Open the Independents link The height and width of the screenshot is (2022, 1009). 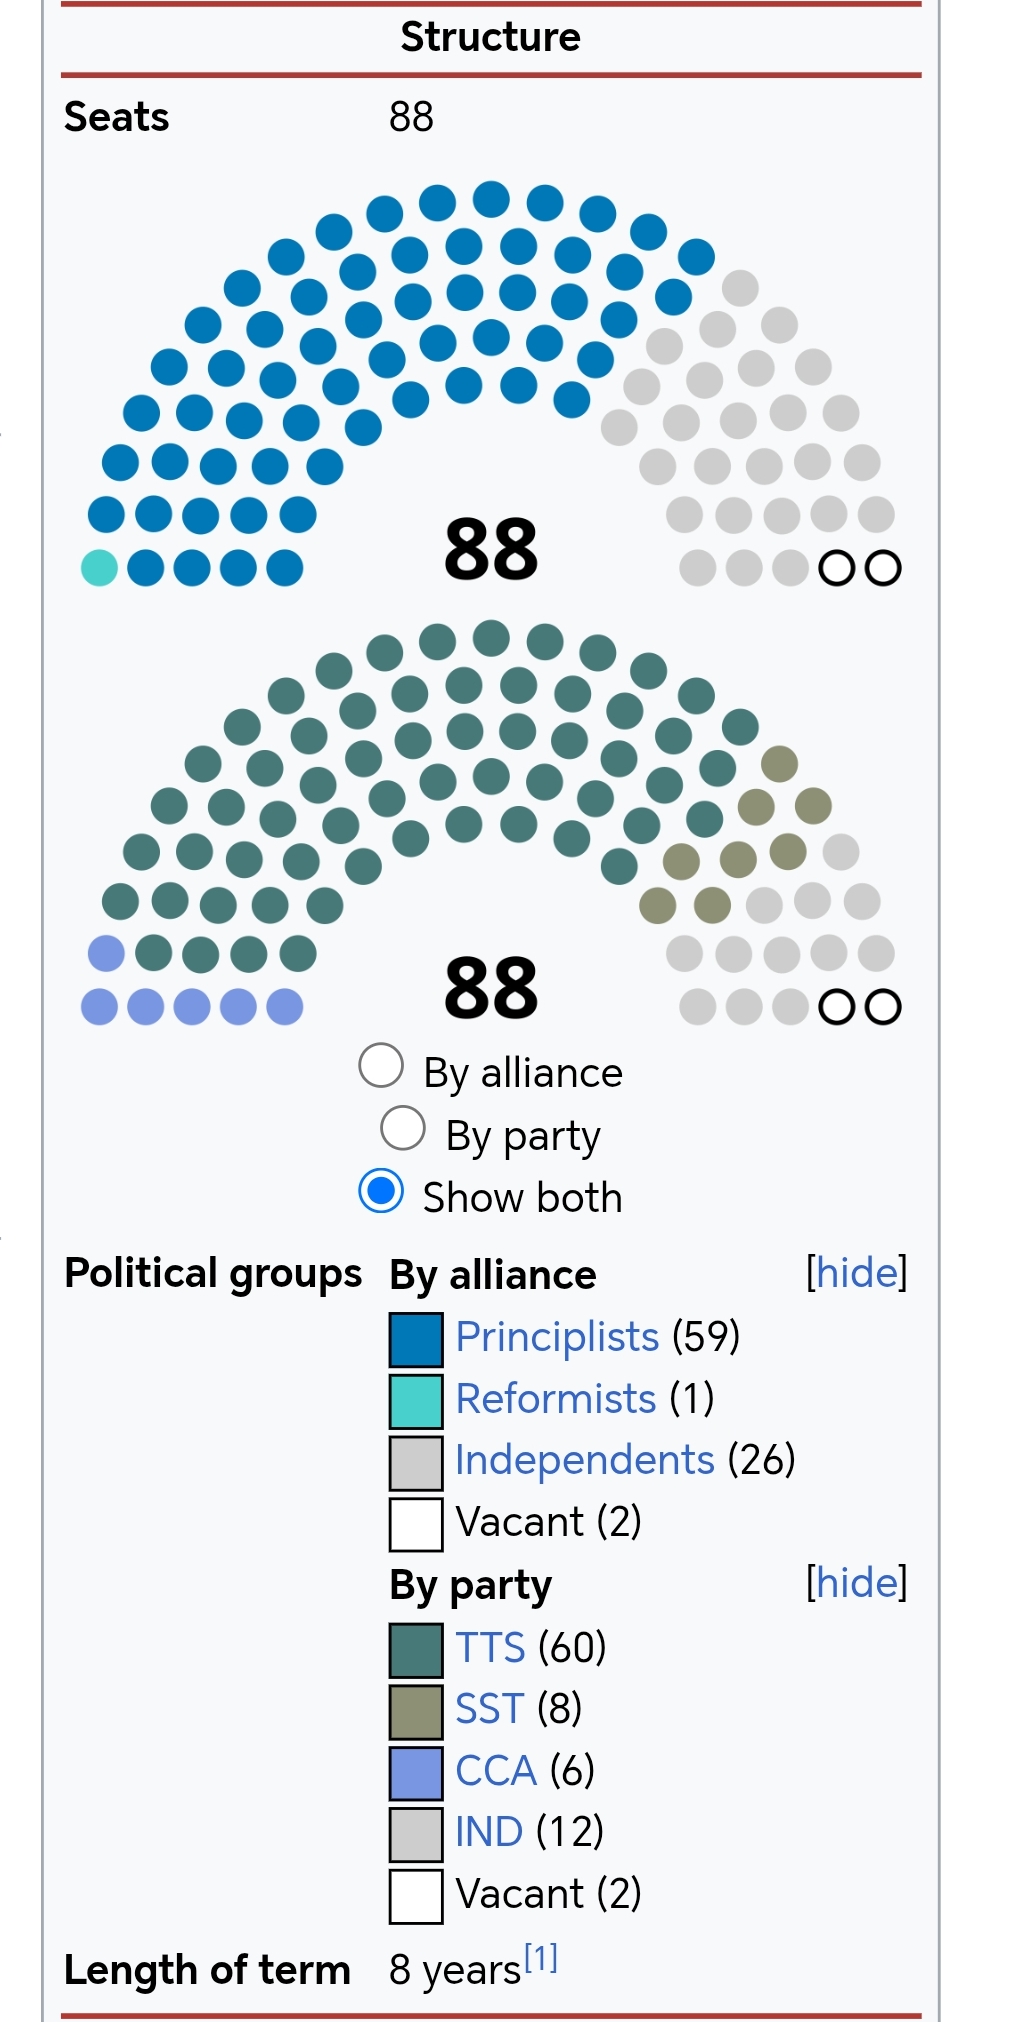tap(584, 1460)
